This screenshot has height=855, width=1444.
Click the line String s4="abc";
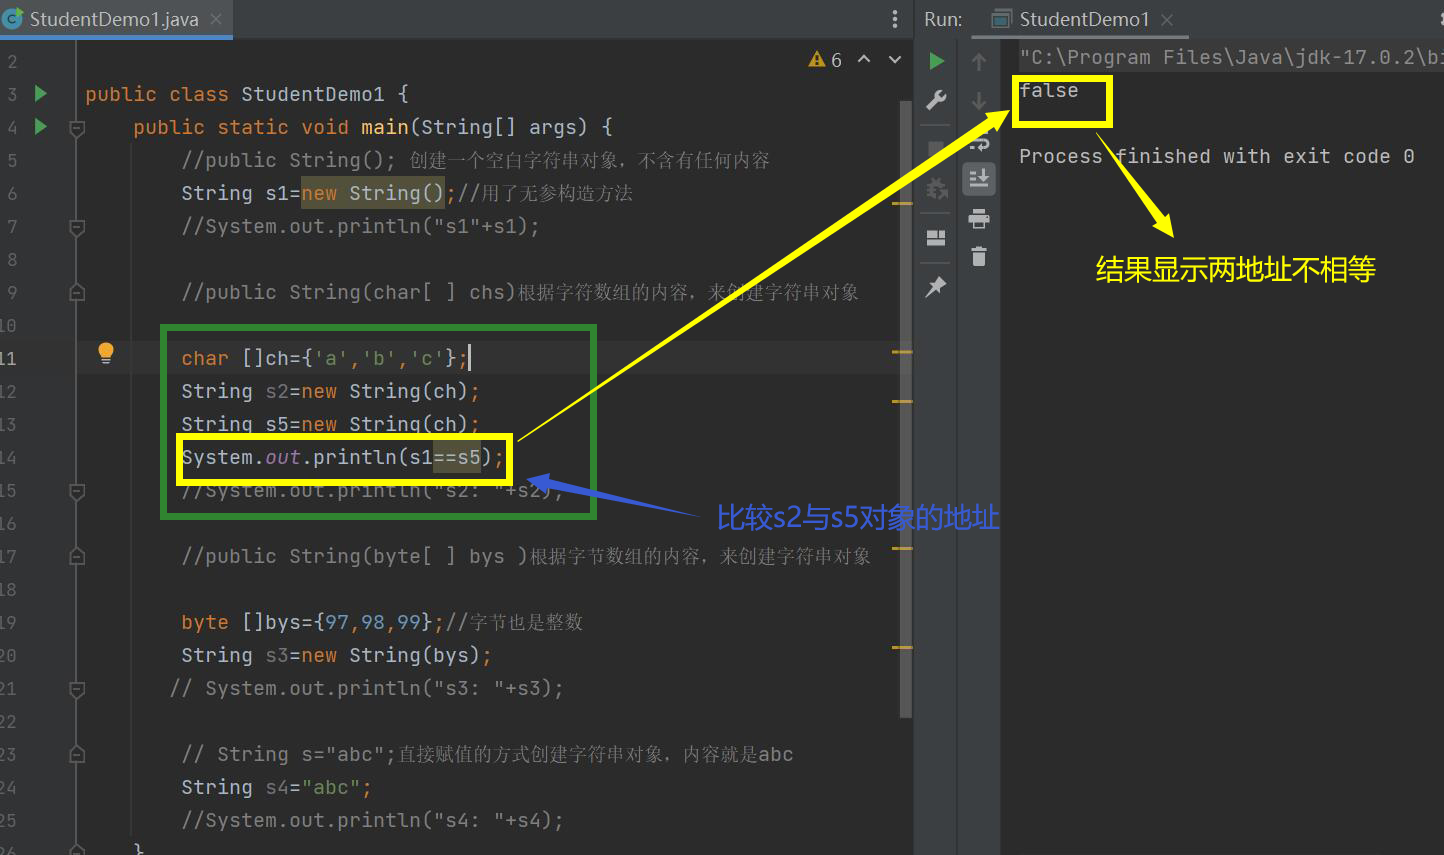[x=276, y=787]
